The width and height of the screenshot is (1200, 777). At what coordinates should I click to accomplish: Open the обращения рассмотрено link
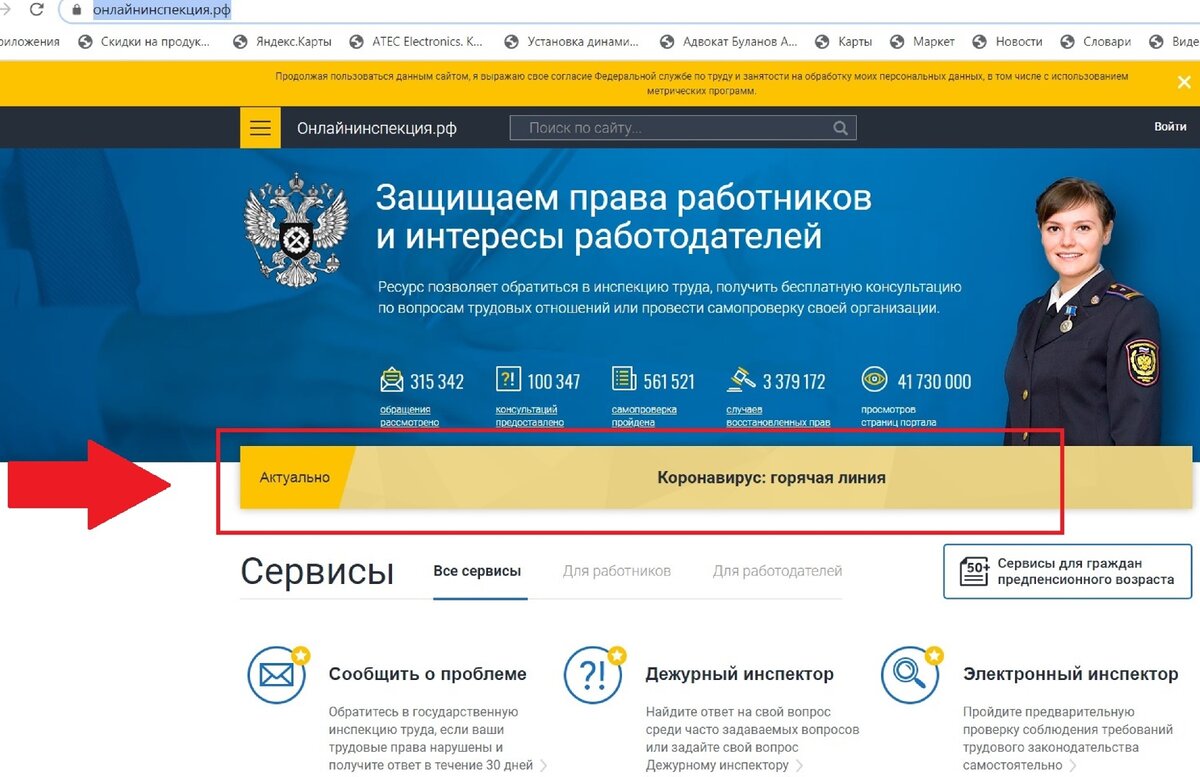tap(409, 415)
